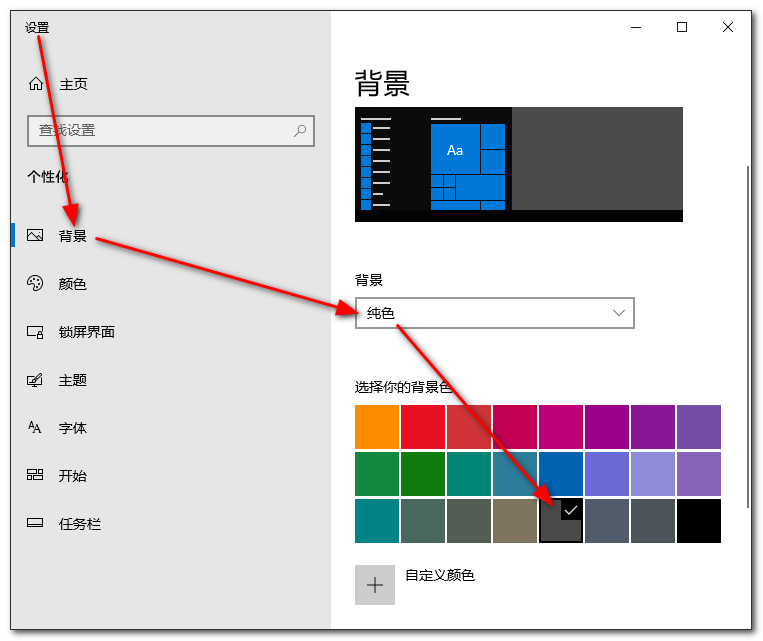Maximize the Settings window

tap(682, 27)
